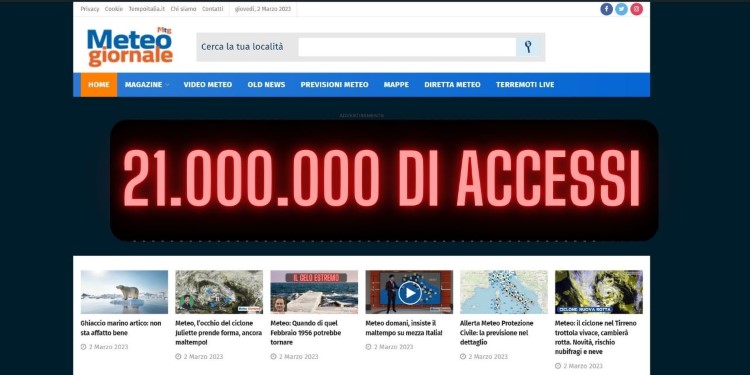Click the Meteo Giornale logo
This screenshot has width=750, height=375.
tap(130, 46)
